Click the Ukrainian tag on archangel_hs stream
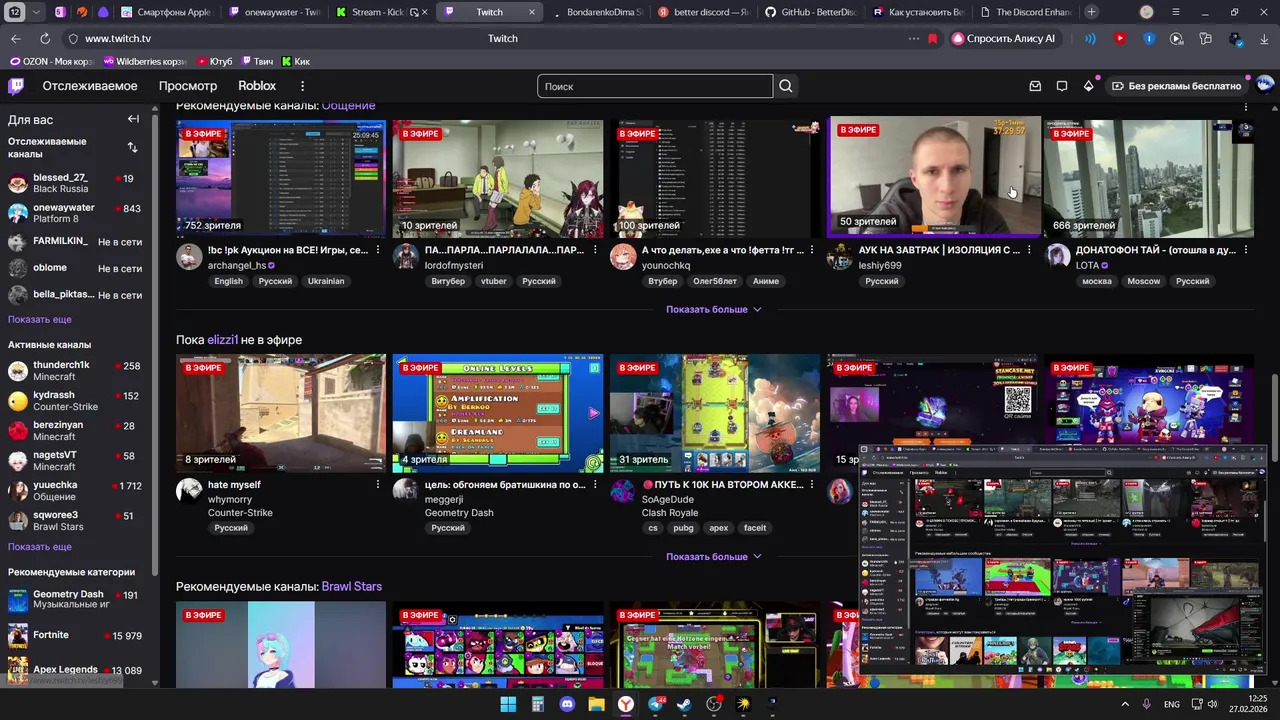Image resolution: width=1280 pixels, height=720 pixels. 326,281
